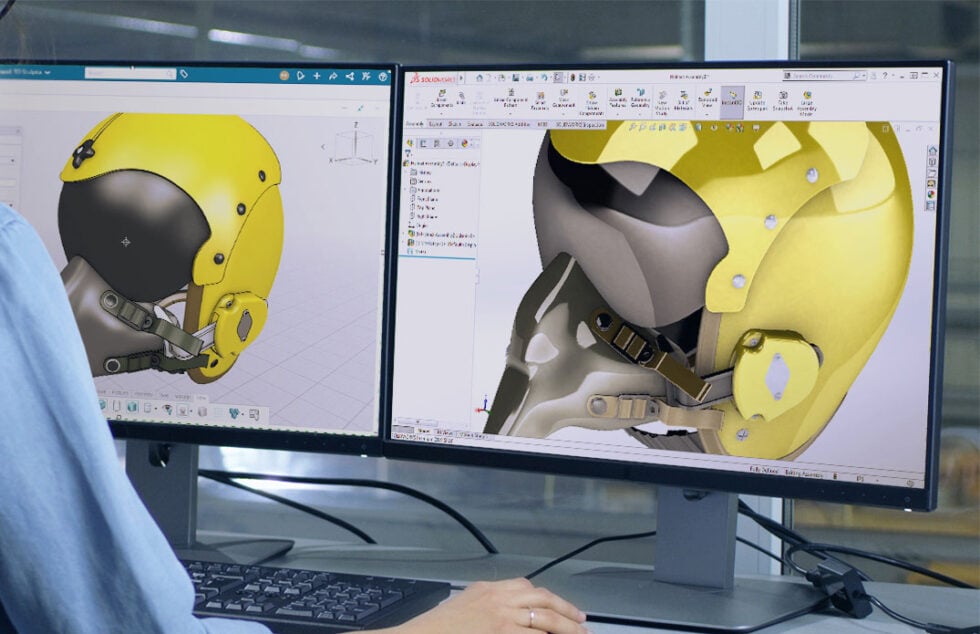Click the tag icon beside the search field
The width and height of the screenshot is (980, 634).
pos(183,73)
